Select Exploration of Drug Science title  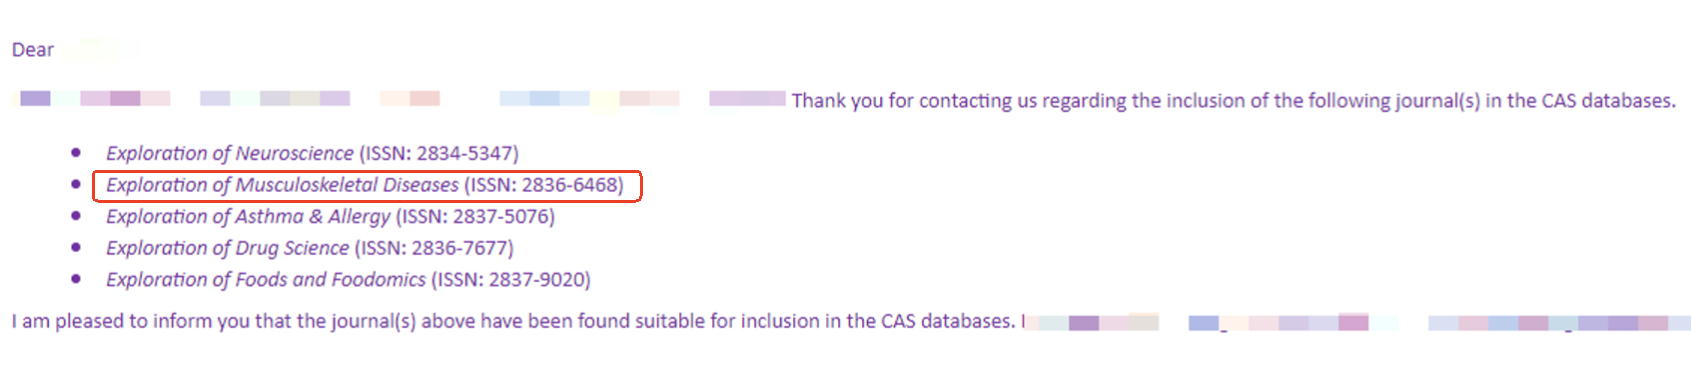[x=227, y=248]
